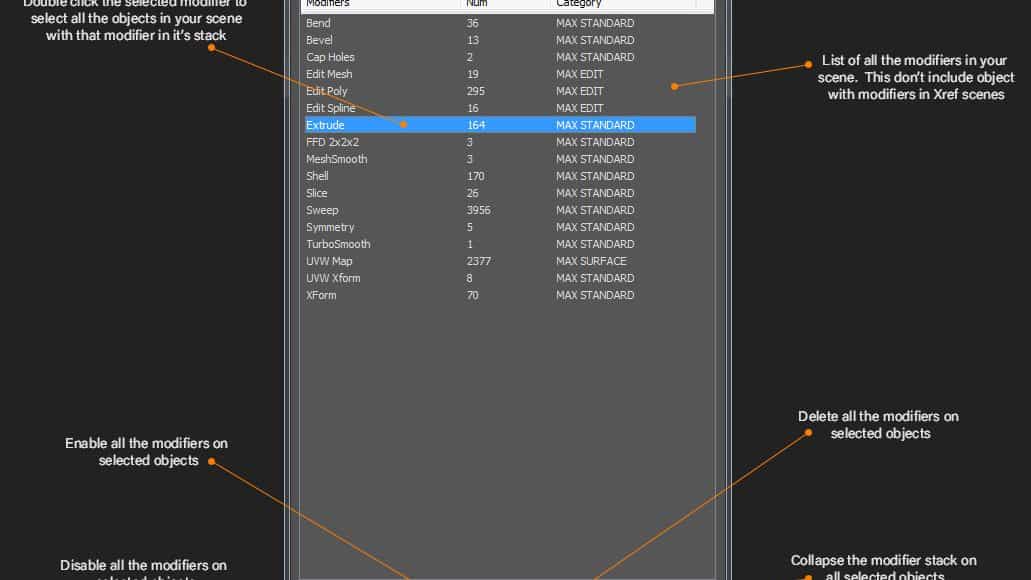Select the TurboSmooth modifier entry
Screen dimensions: 1031x580
[x=338, y=244]
